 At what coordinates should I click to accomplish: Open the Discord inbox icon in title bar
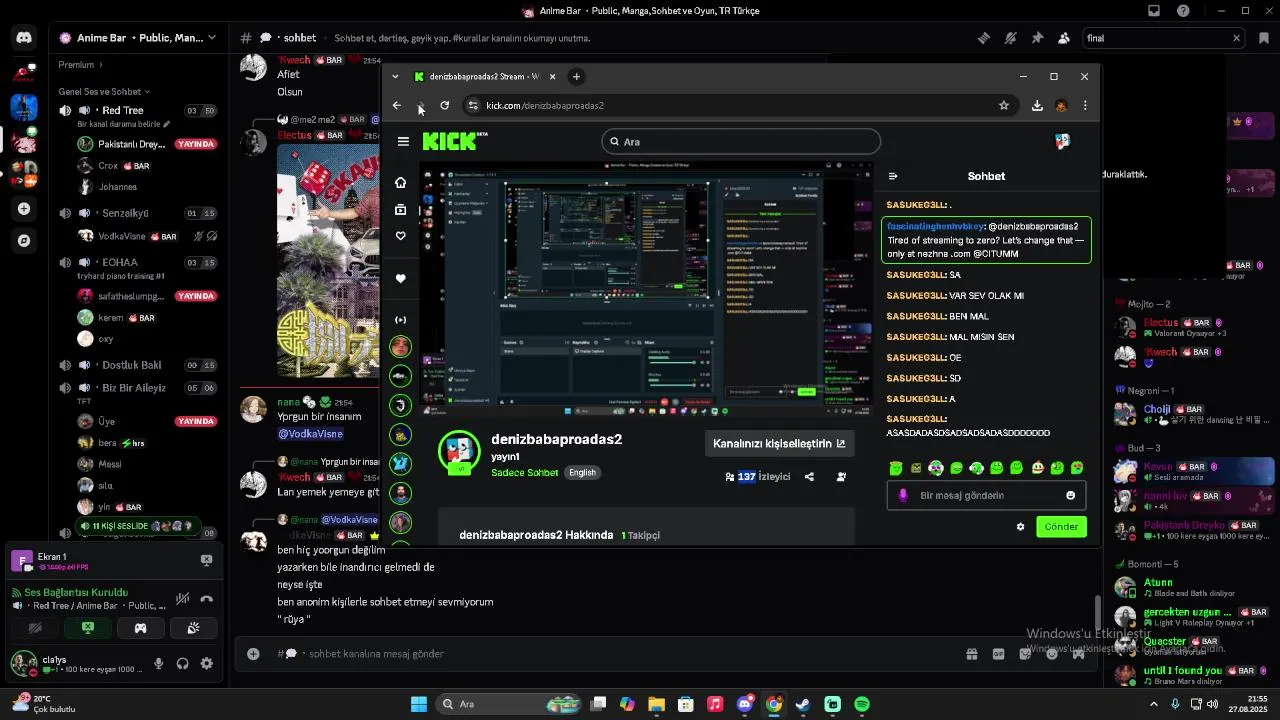pos(1154,11)
